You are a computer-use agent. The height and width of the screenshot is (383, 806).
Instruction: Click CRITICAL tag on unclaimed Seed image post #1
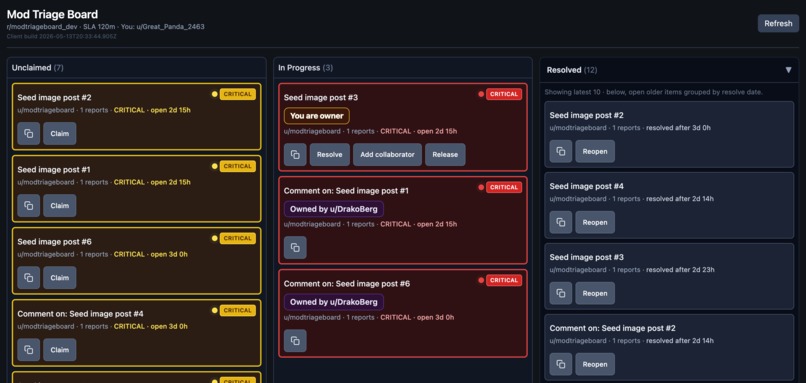(x=237, y=166)
